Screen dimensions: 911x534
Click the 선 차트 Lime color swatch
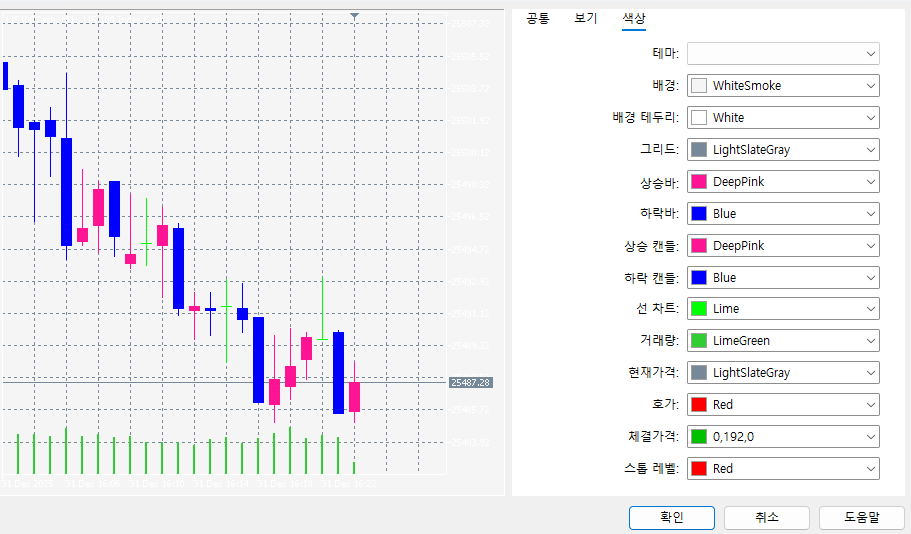tap(699, 309)
